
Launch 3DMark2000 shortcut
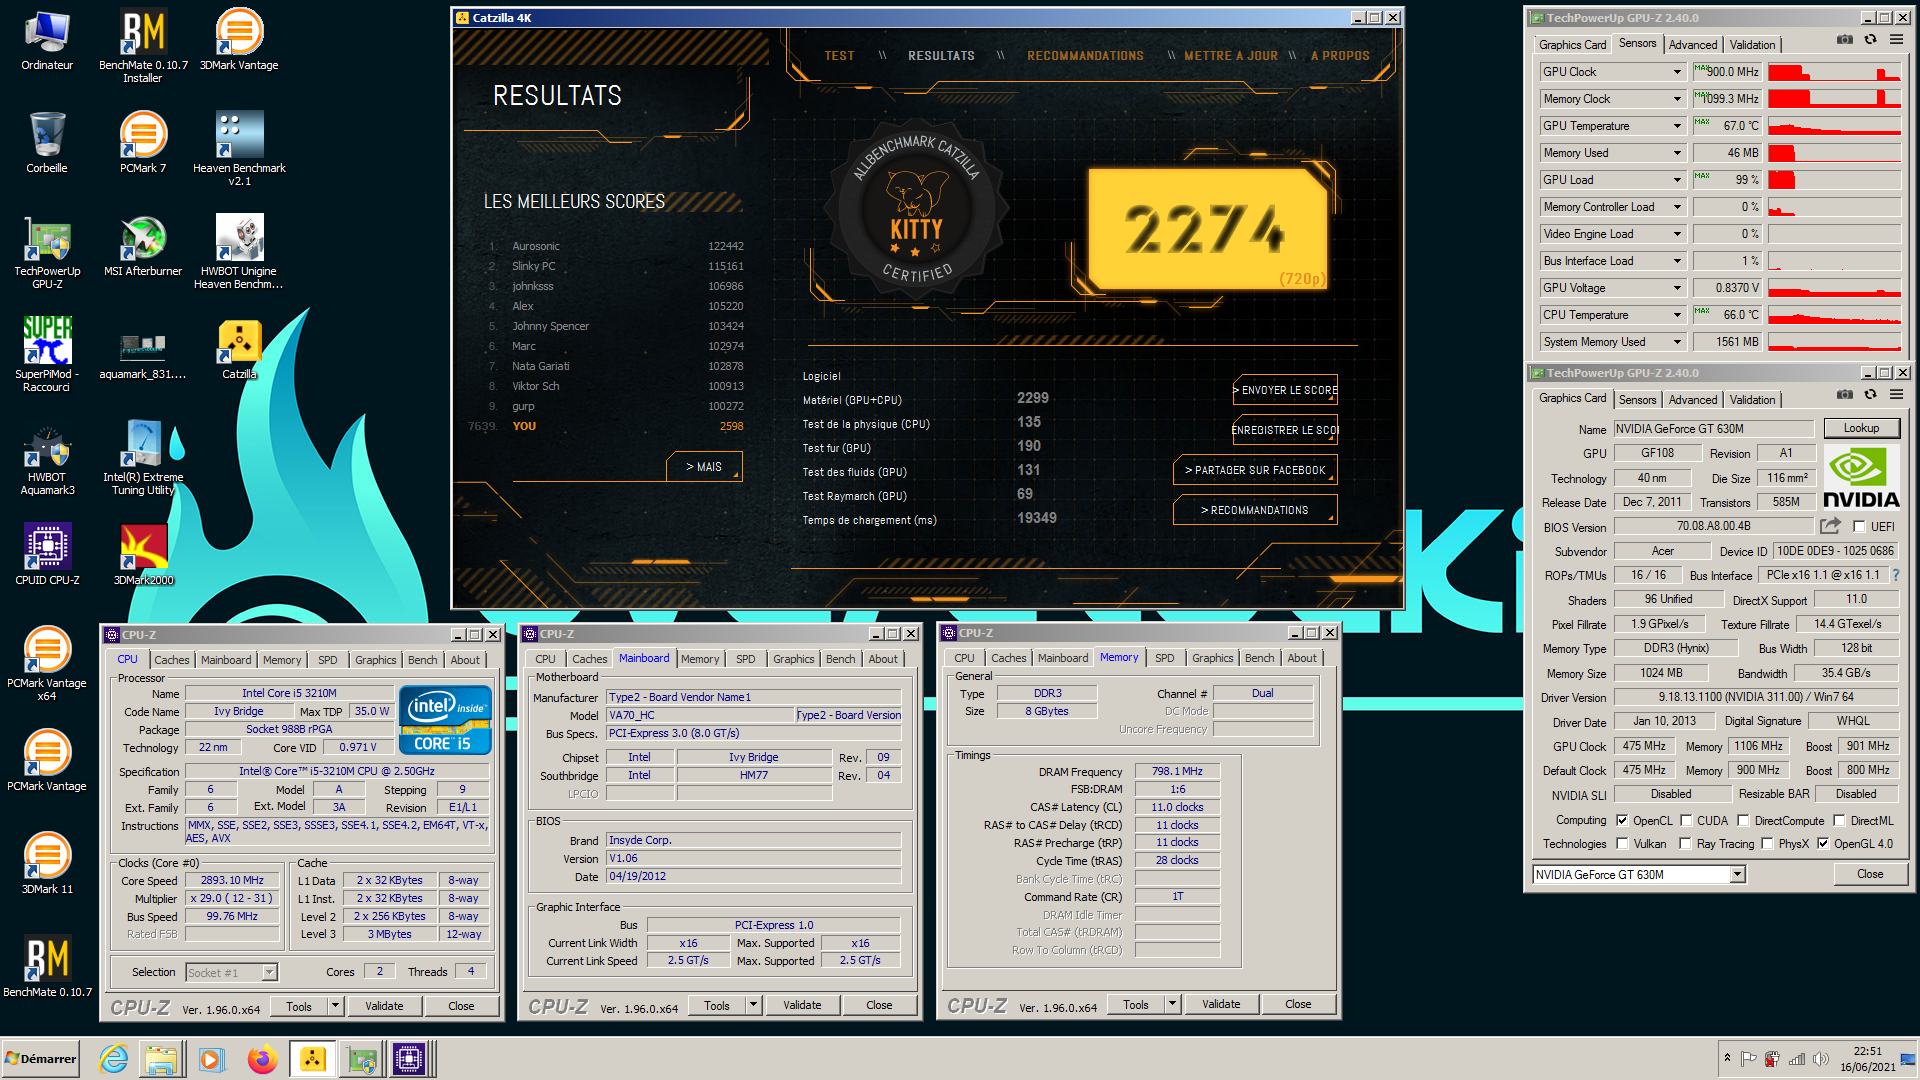click(143, 555)
